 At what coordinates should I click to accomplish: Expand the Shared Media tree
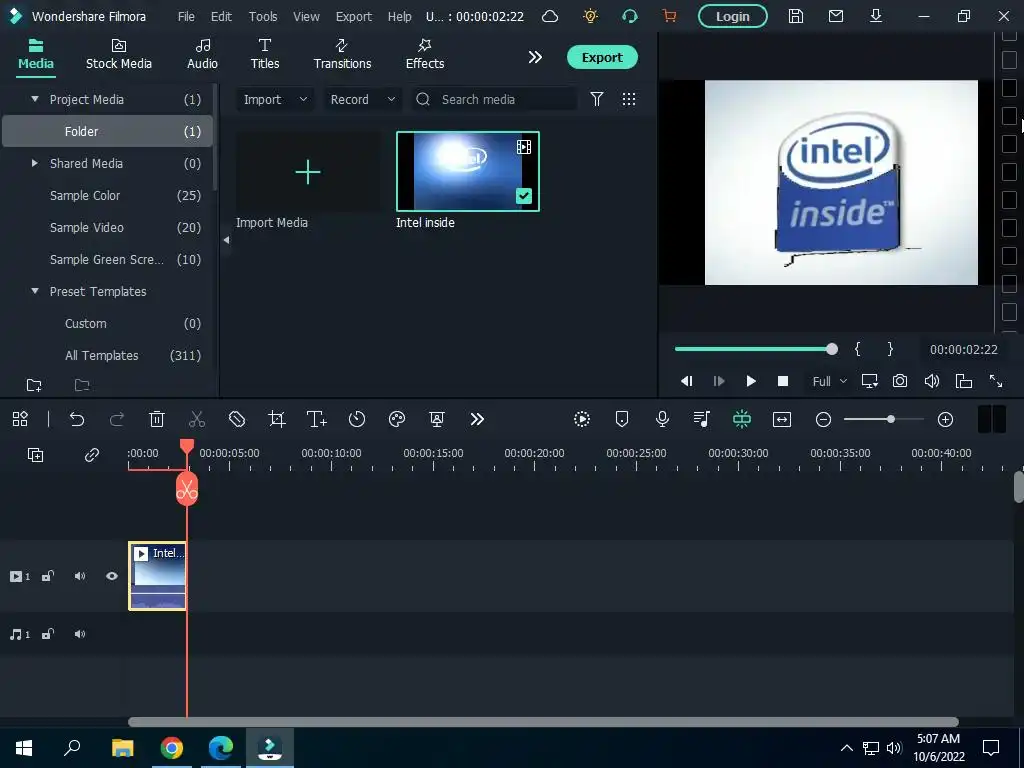click(35, 163)
